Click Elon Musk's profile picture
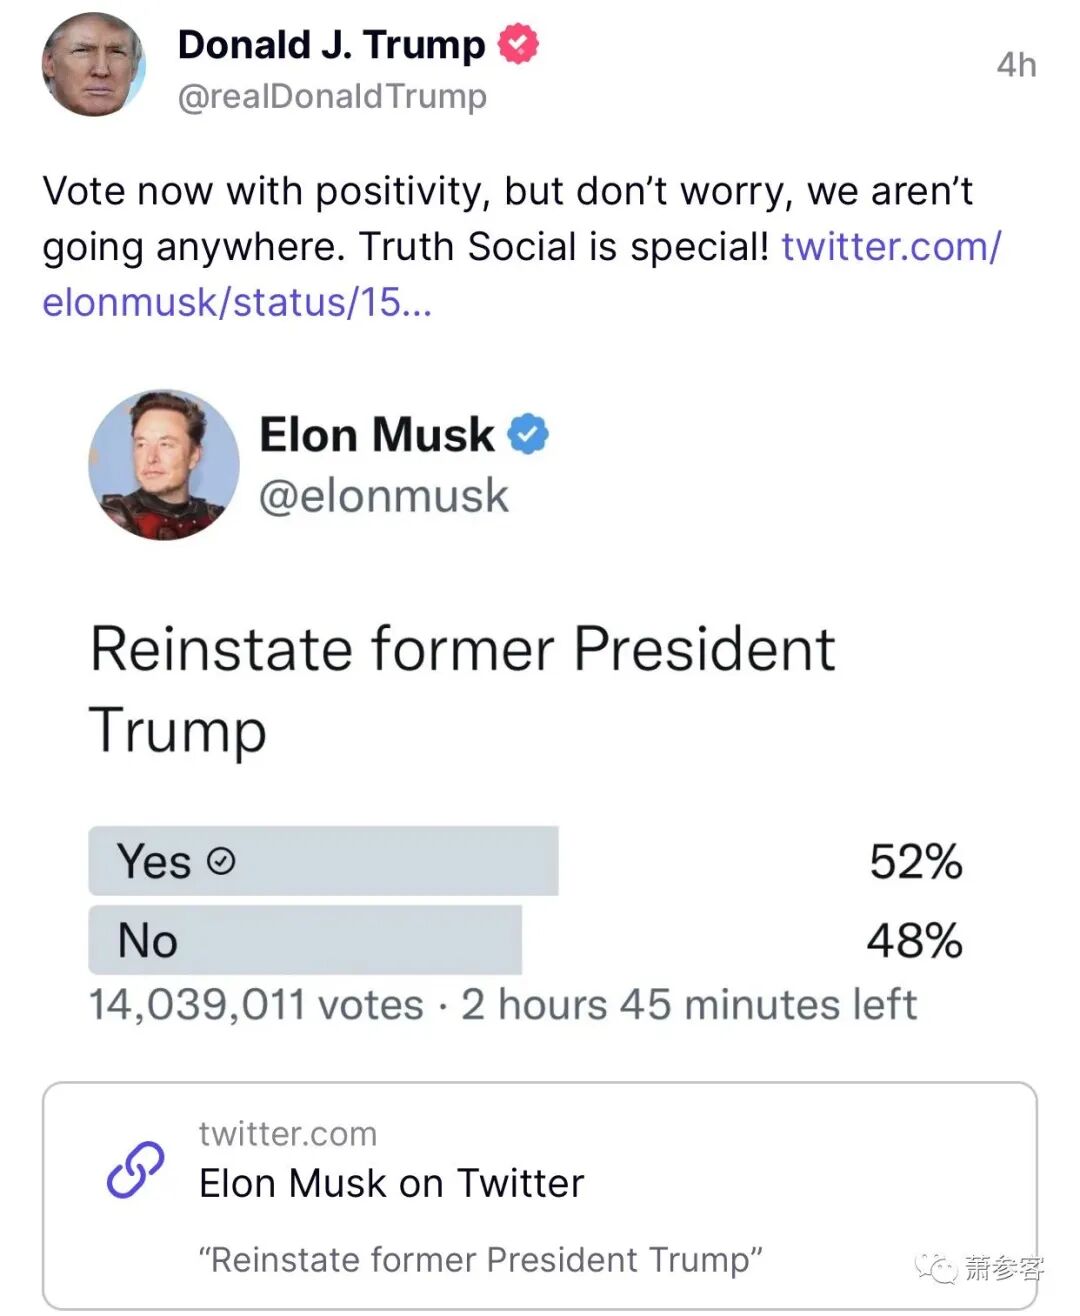The width and height of the screenshot is (1080, 1316). click(164, 465)
